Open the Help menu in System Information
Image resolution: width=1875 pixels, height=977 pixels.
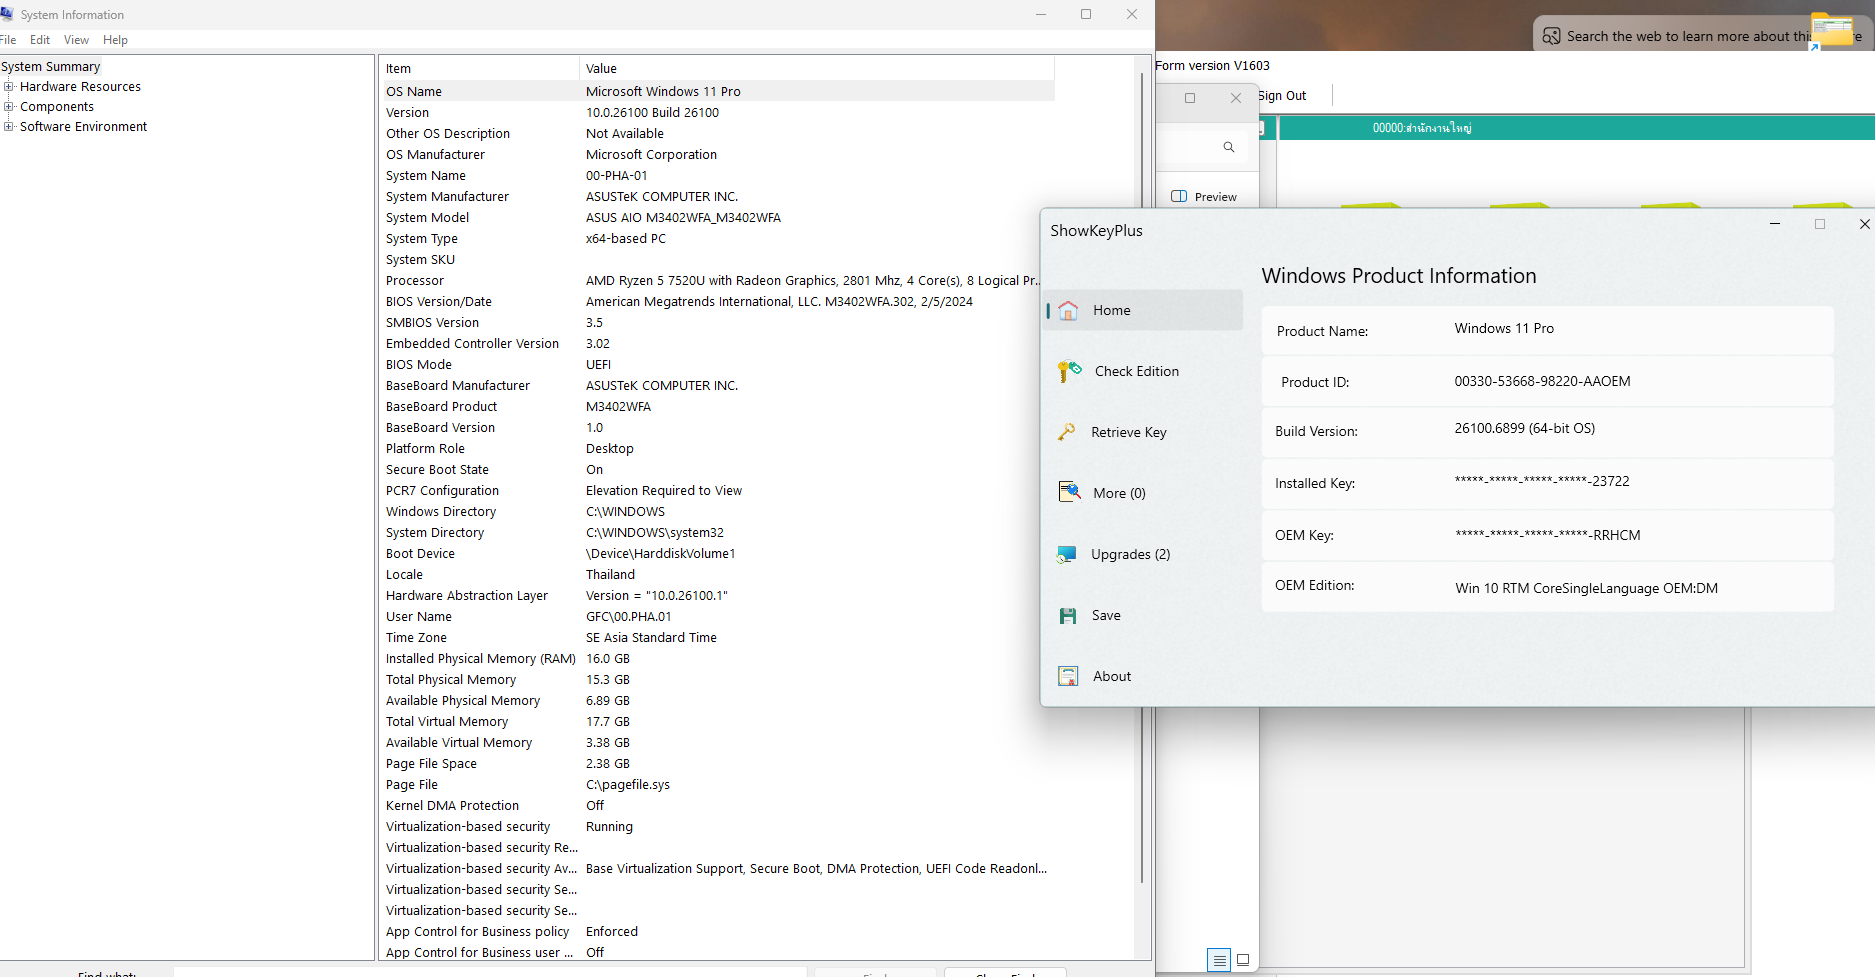pos(115,40)
